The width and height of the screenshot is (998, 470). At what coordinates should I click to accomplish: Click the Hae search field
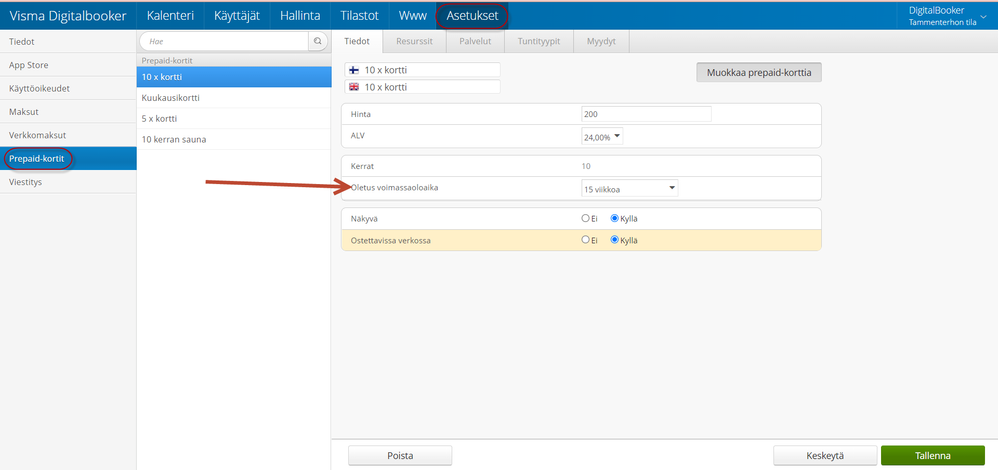click(x=224, y=41)
